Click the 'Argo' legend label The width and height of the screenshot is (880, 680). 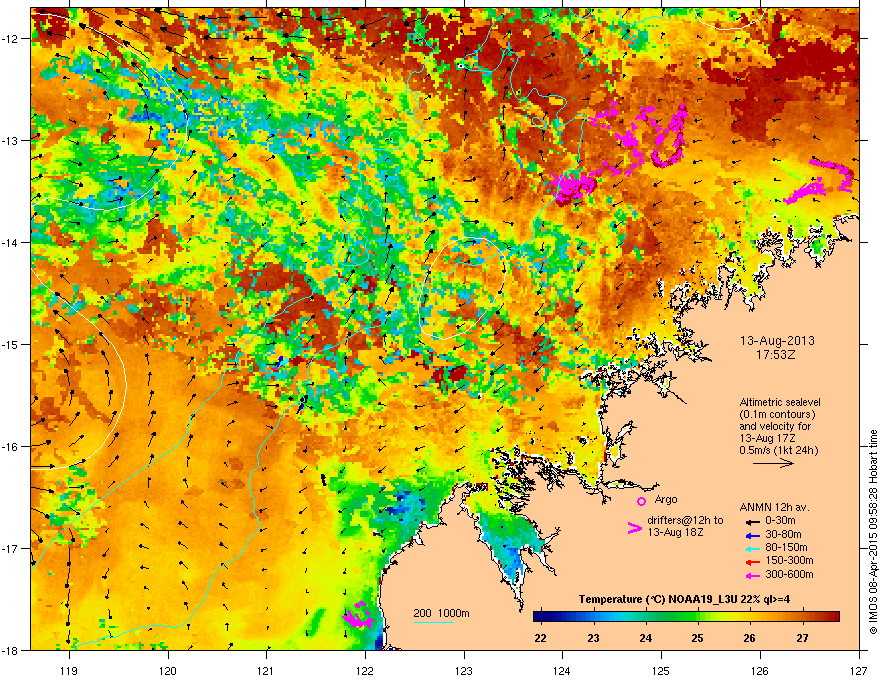click(x=666, y=499)
